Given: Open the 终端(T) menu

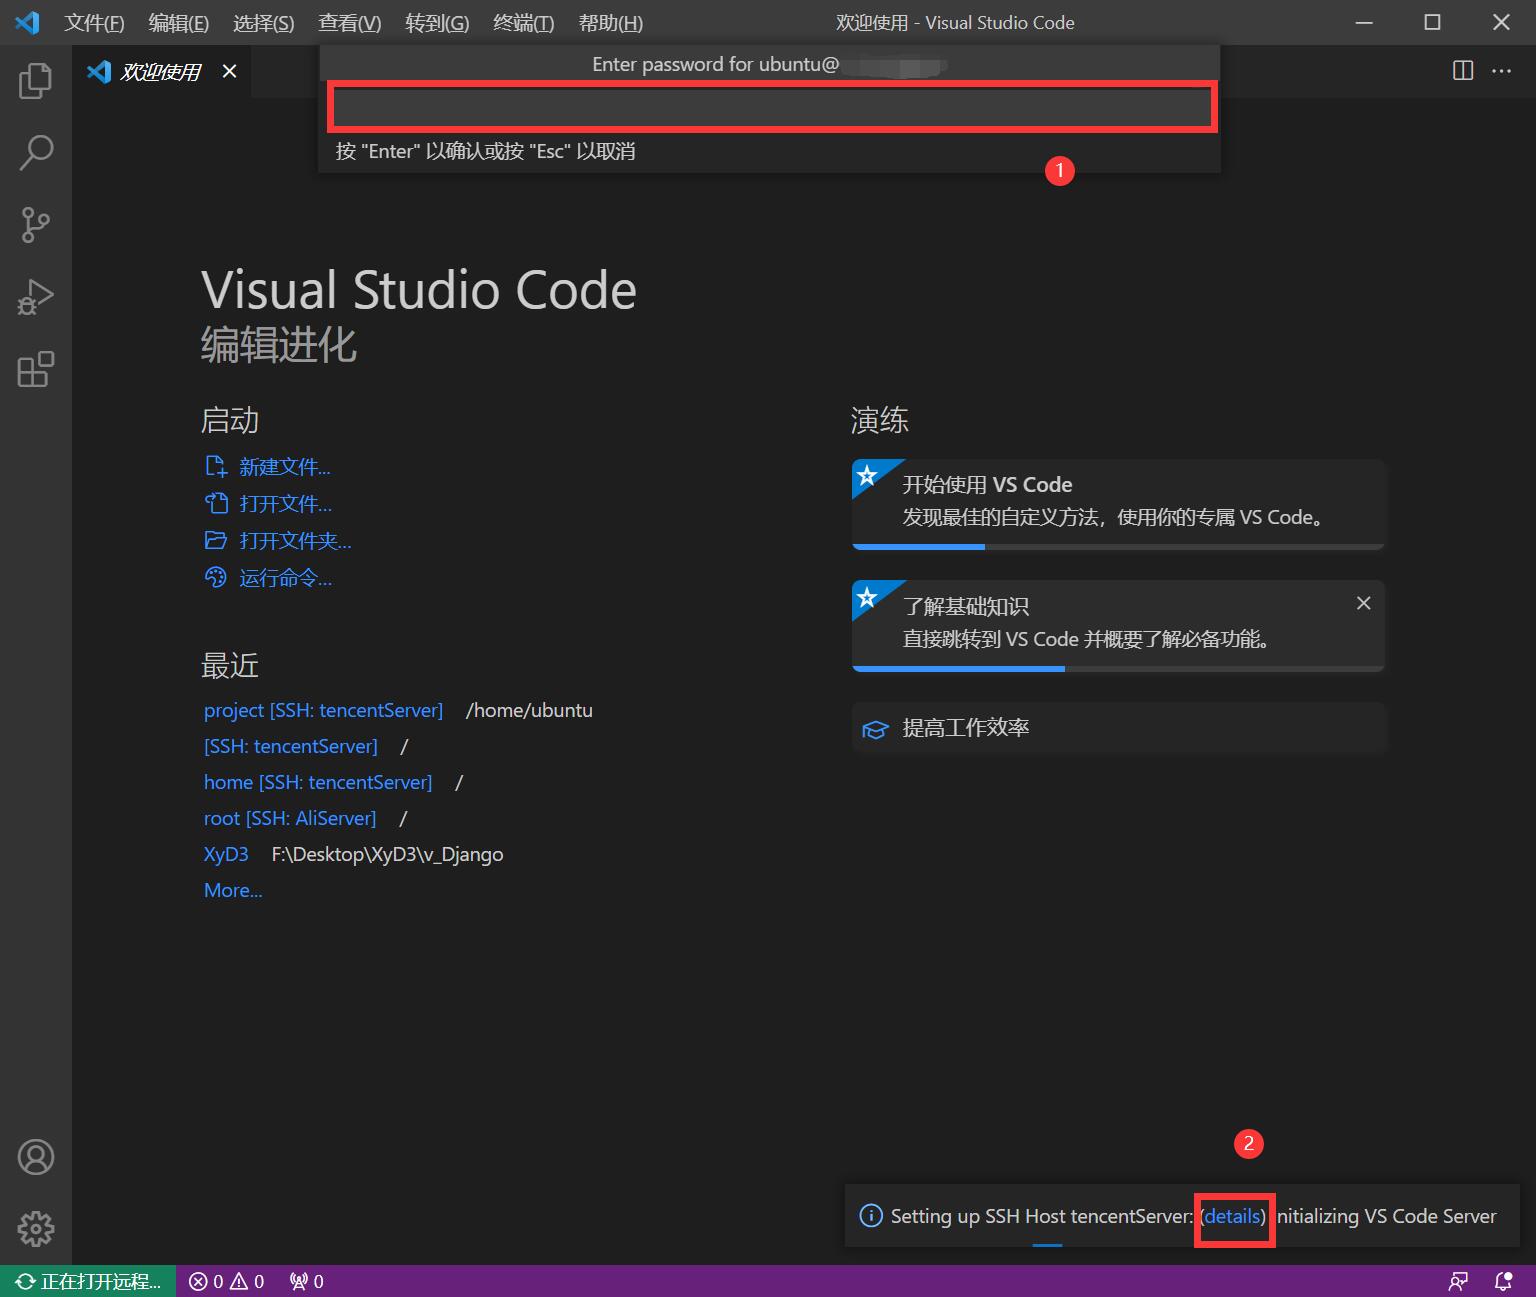Looking at the screenshot, I should point(524,22).
